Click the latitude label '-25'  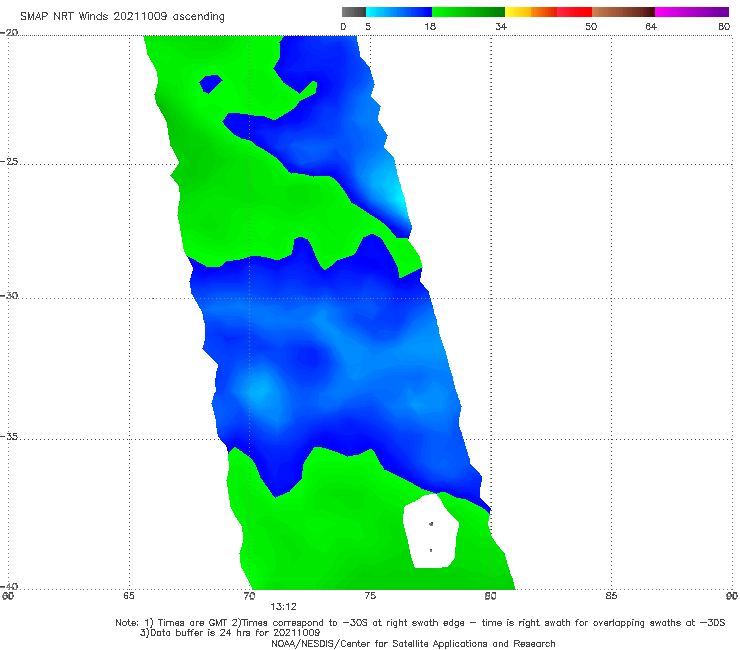(9, 161)
